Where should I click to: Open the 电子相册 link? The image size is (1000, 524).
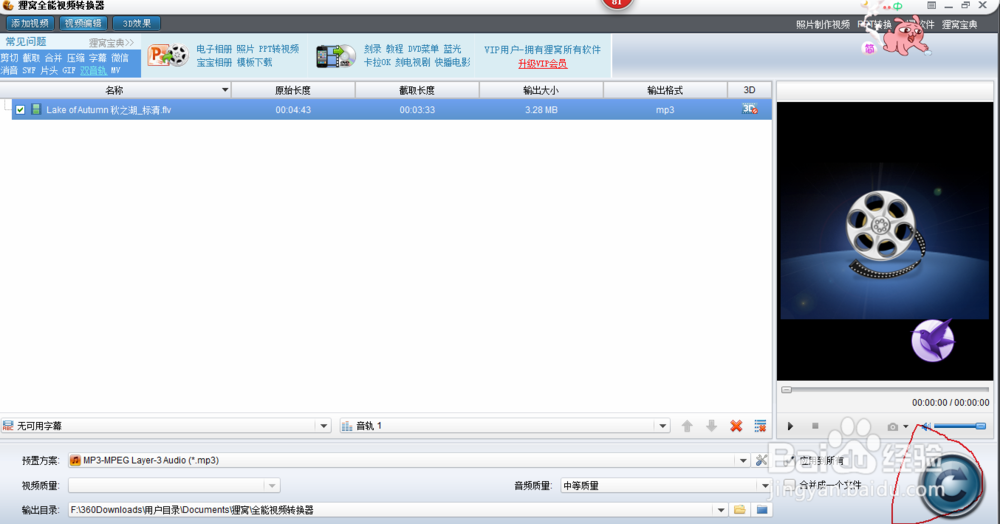(214, 49)
